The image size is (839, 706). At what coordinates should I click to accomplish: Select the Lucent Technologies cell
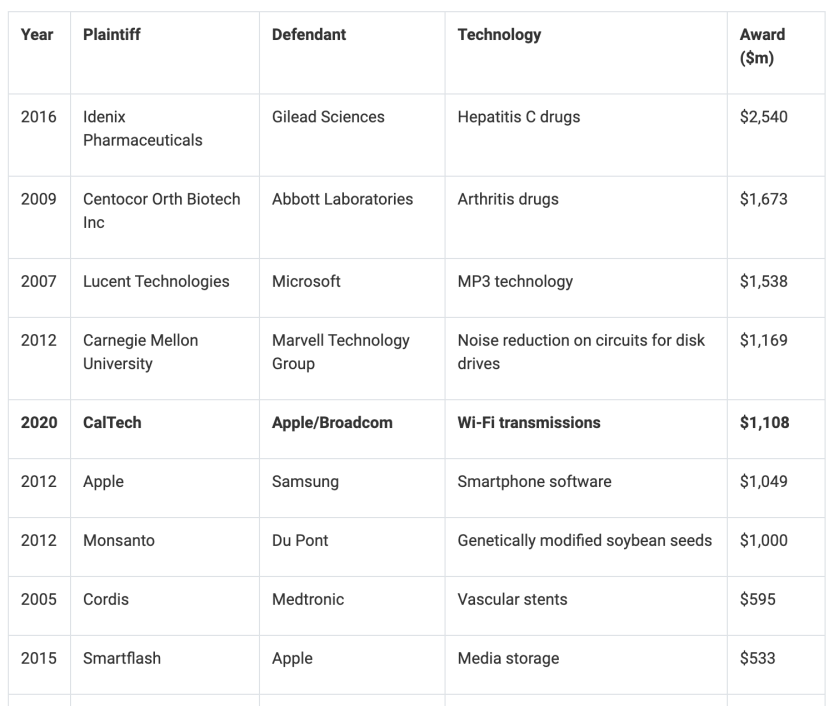(156, 282)
